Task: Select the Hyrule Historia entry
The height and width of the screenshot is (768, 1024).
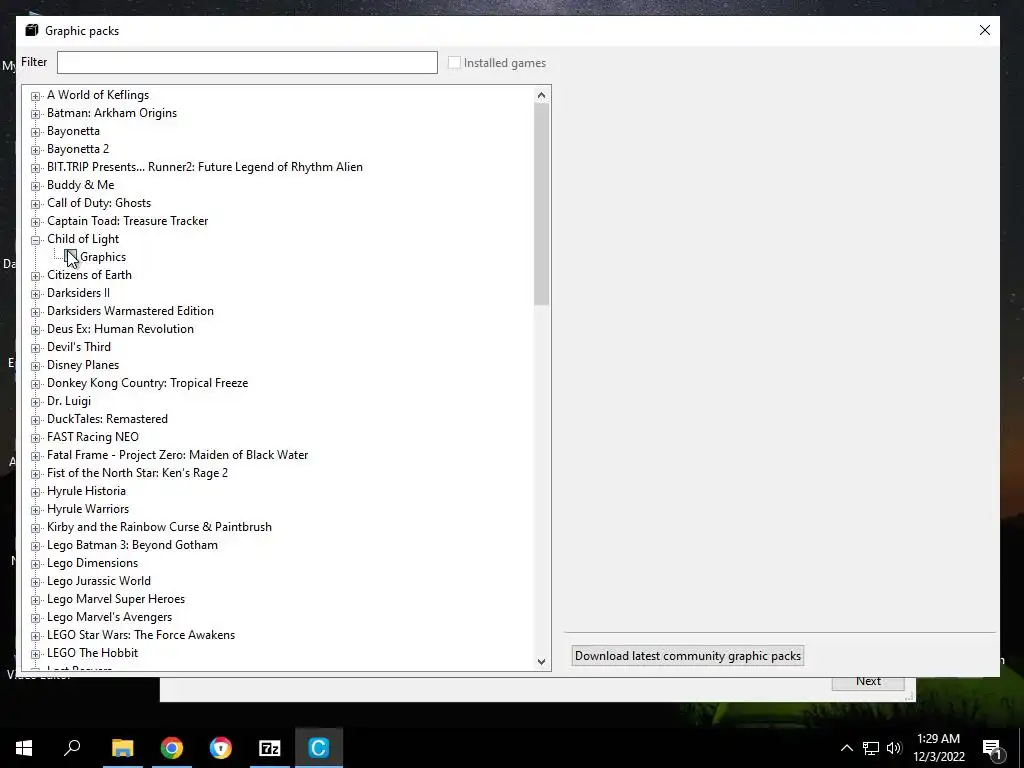Action: [x=86, y=490]
